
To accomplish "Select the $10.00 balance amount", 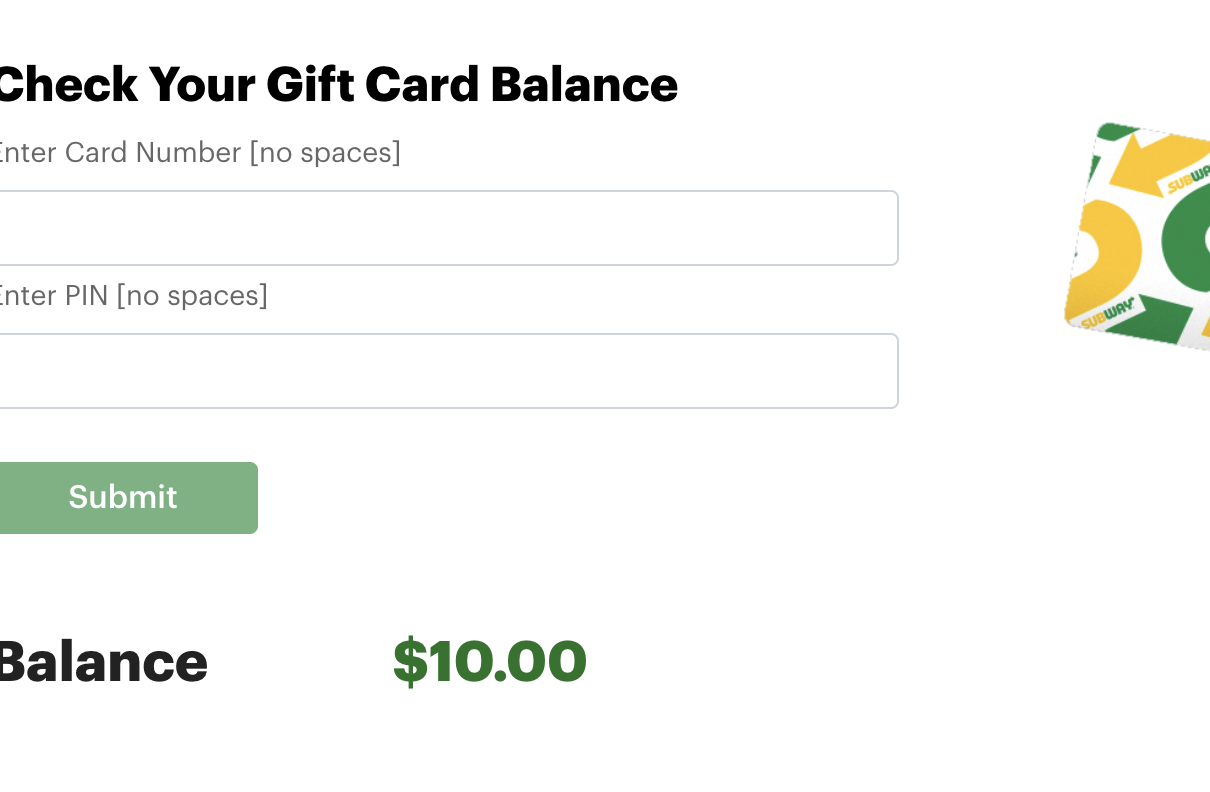I will tap(489, 662).
